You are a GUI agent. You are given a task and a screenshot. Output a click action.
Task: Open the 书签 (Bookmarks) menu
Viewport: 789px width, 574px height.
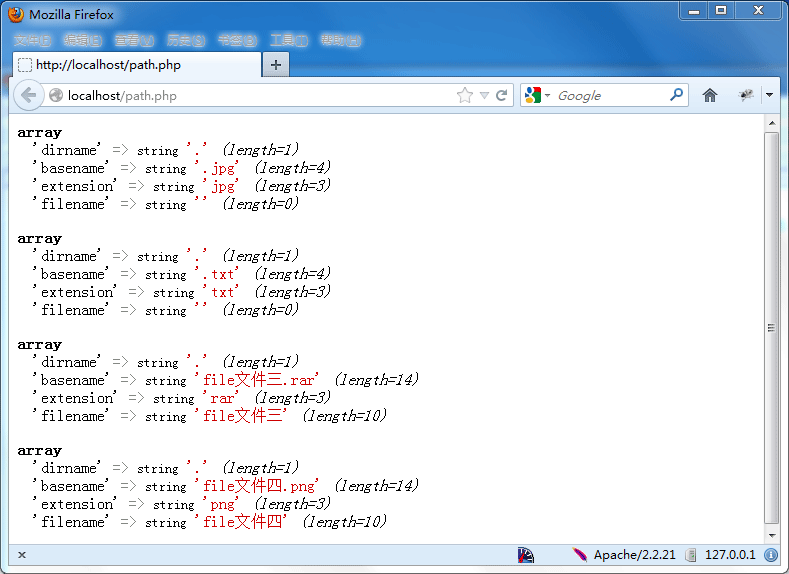(x=236, y=40)
